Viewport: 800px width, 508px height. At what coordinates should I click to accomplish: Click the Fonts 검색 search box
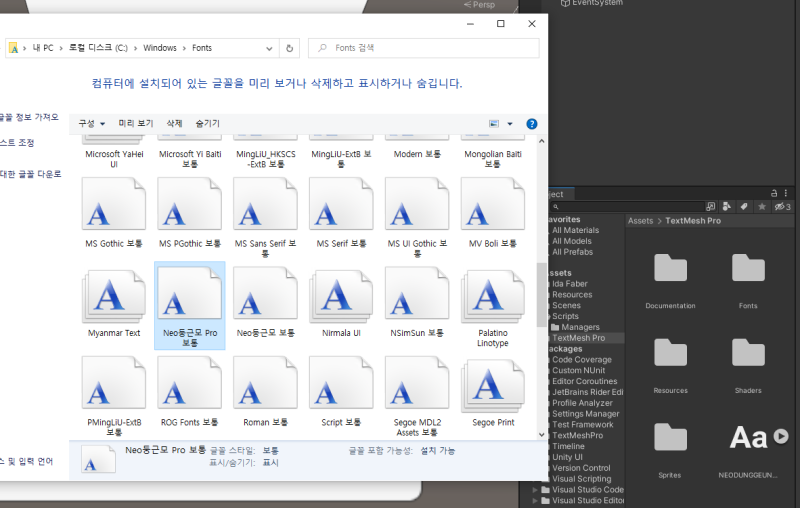[x=423, y=48]
